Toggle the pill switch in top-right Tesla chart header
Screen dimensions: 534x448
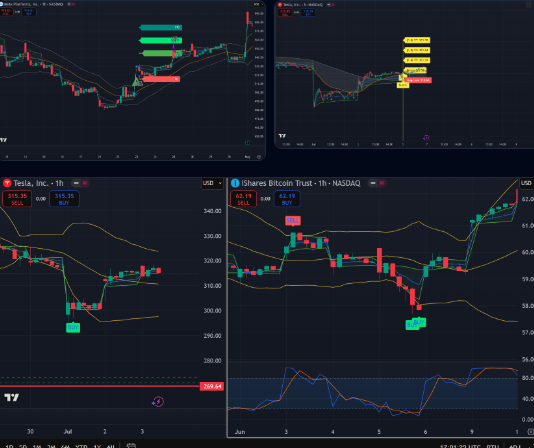click(x=329, y=5)
